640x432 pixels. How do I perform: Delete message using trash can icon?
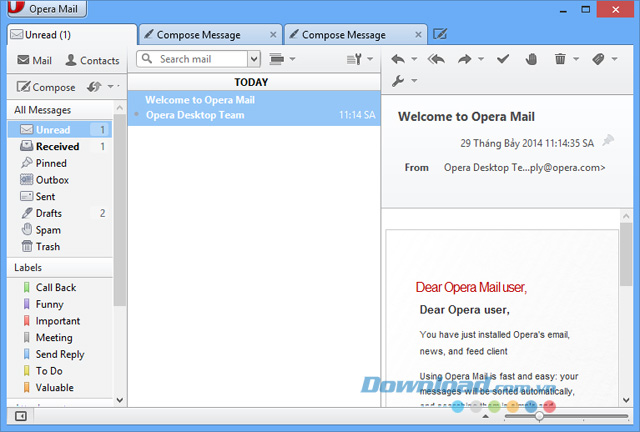[560, 59]
